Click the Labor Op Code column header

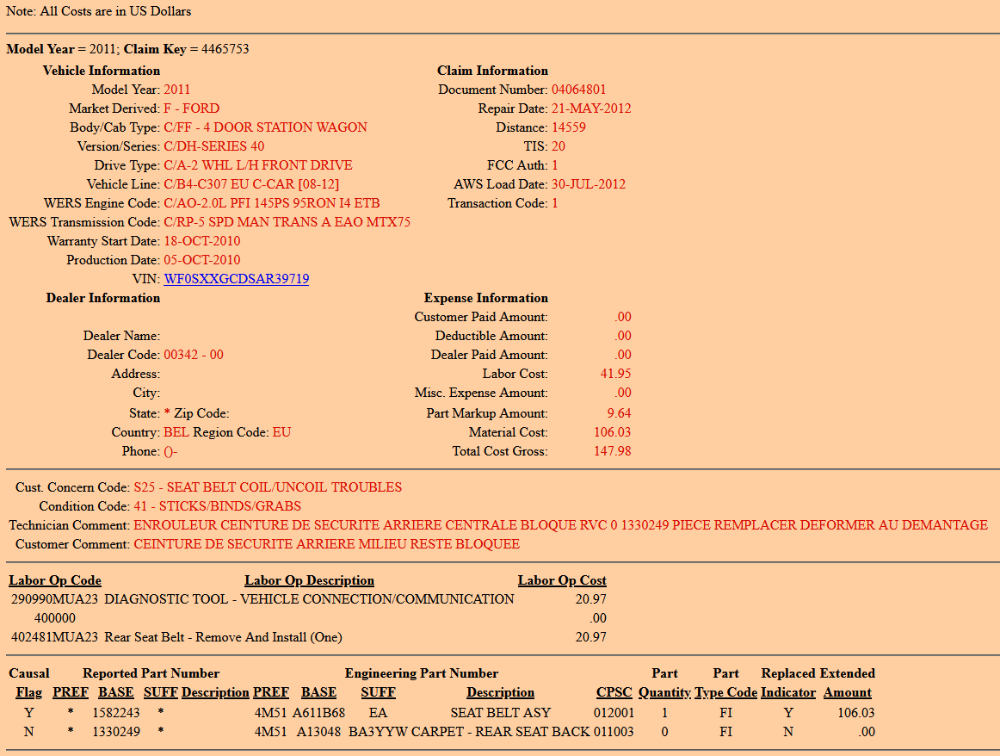[55, 581]
